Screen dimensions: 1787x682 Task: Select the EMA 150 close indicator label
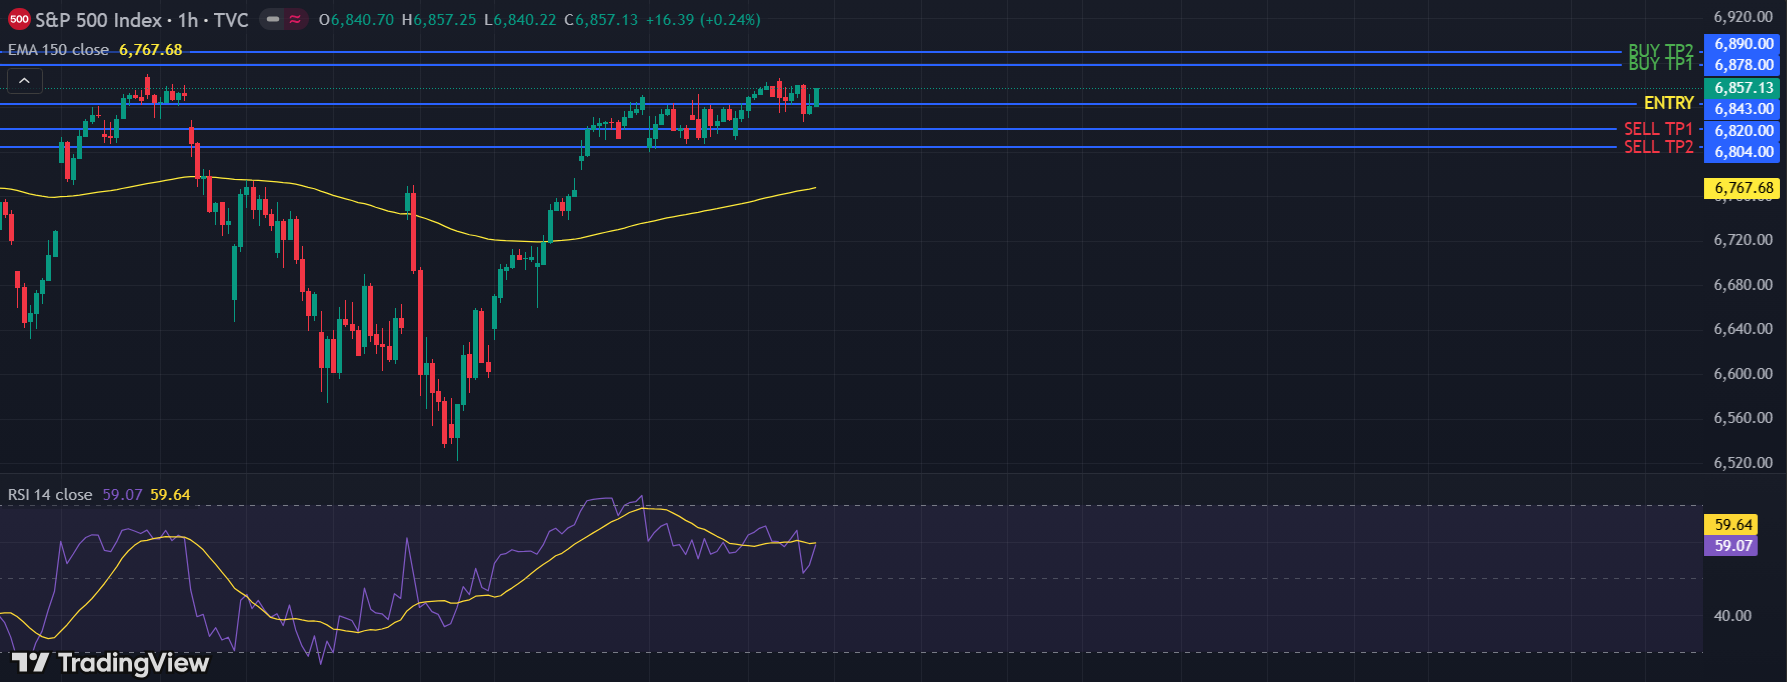coord(58,50)
